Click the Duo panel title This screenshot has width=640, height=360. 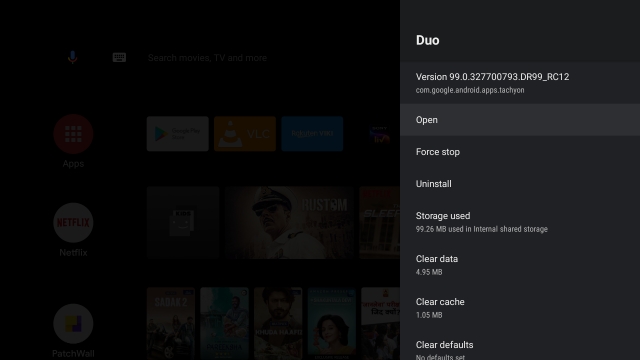(x=427, y=40)
